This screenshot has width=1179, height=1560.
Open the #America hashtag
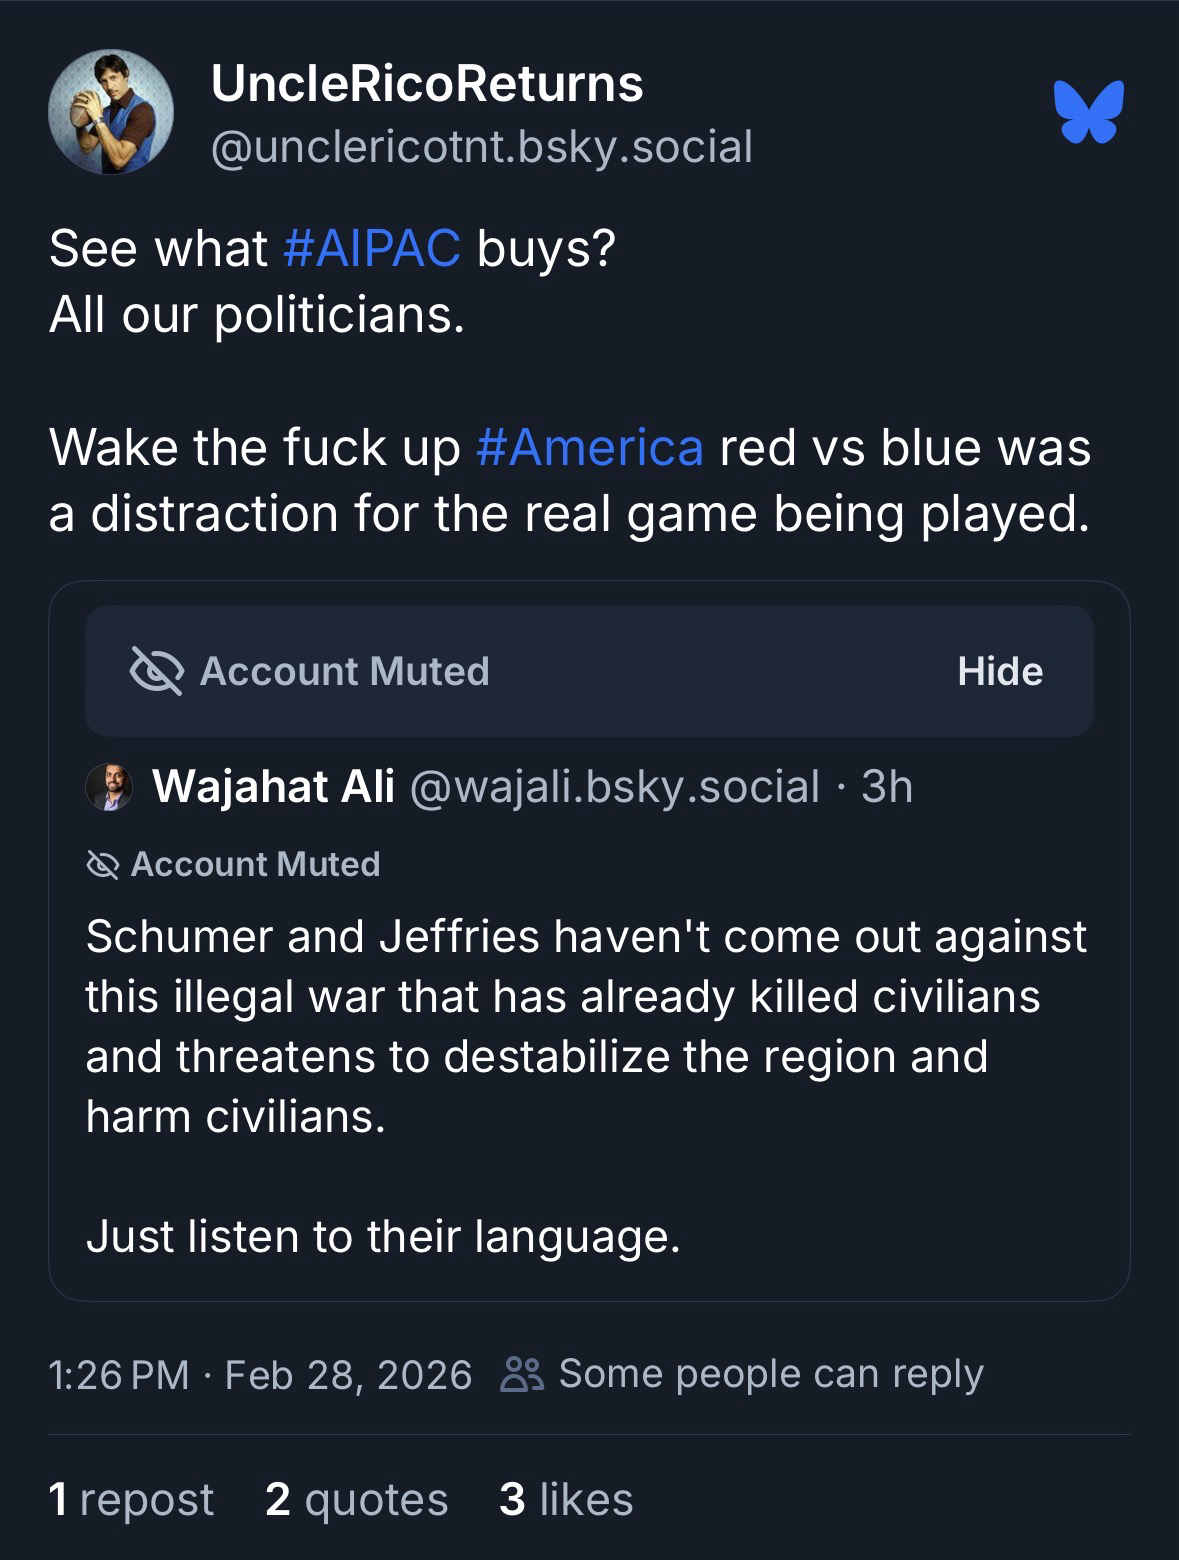pos(590,446)
